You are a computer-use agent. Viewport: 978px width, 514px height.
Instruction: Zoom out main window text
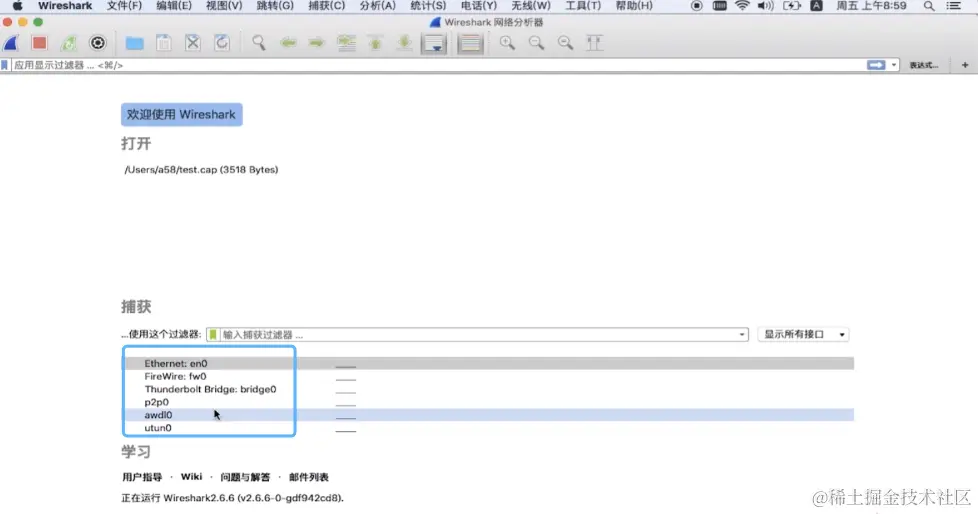(536, 43)
